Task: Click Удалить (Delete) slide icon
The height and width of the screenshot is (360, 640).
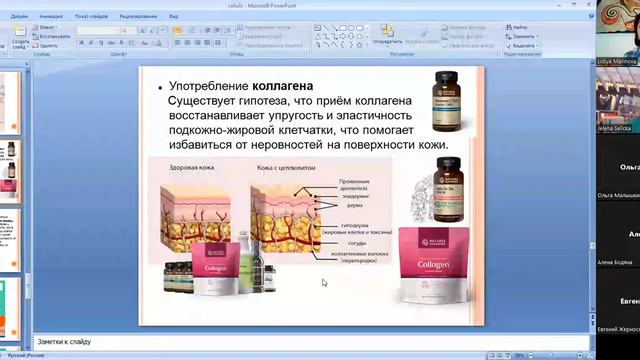Action: (x=36, y=46)
